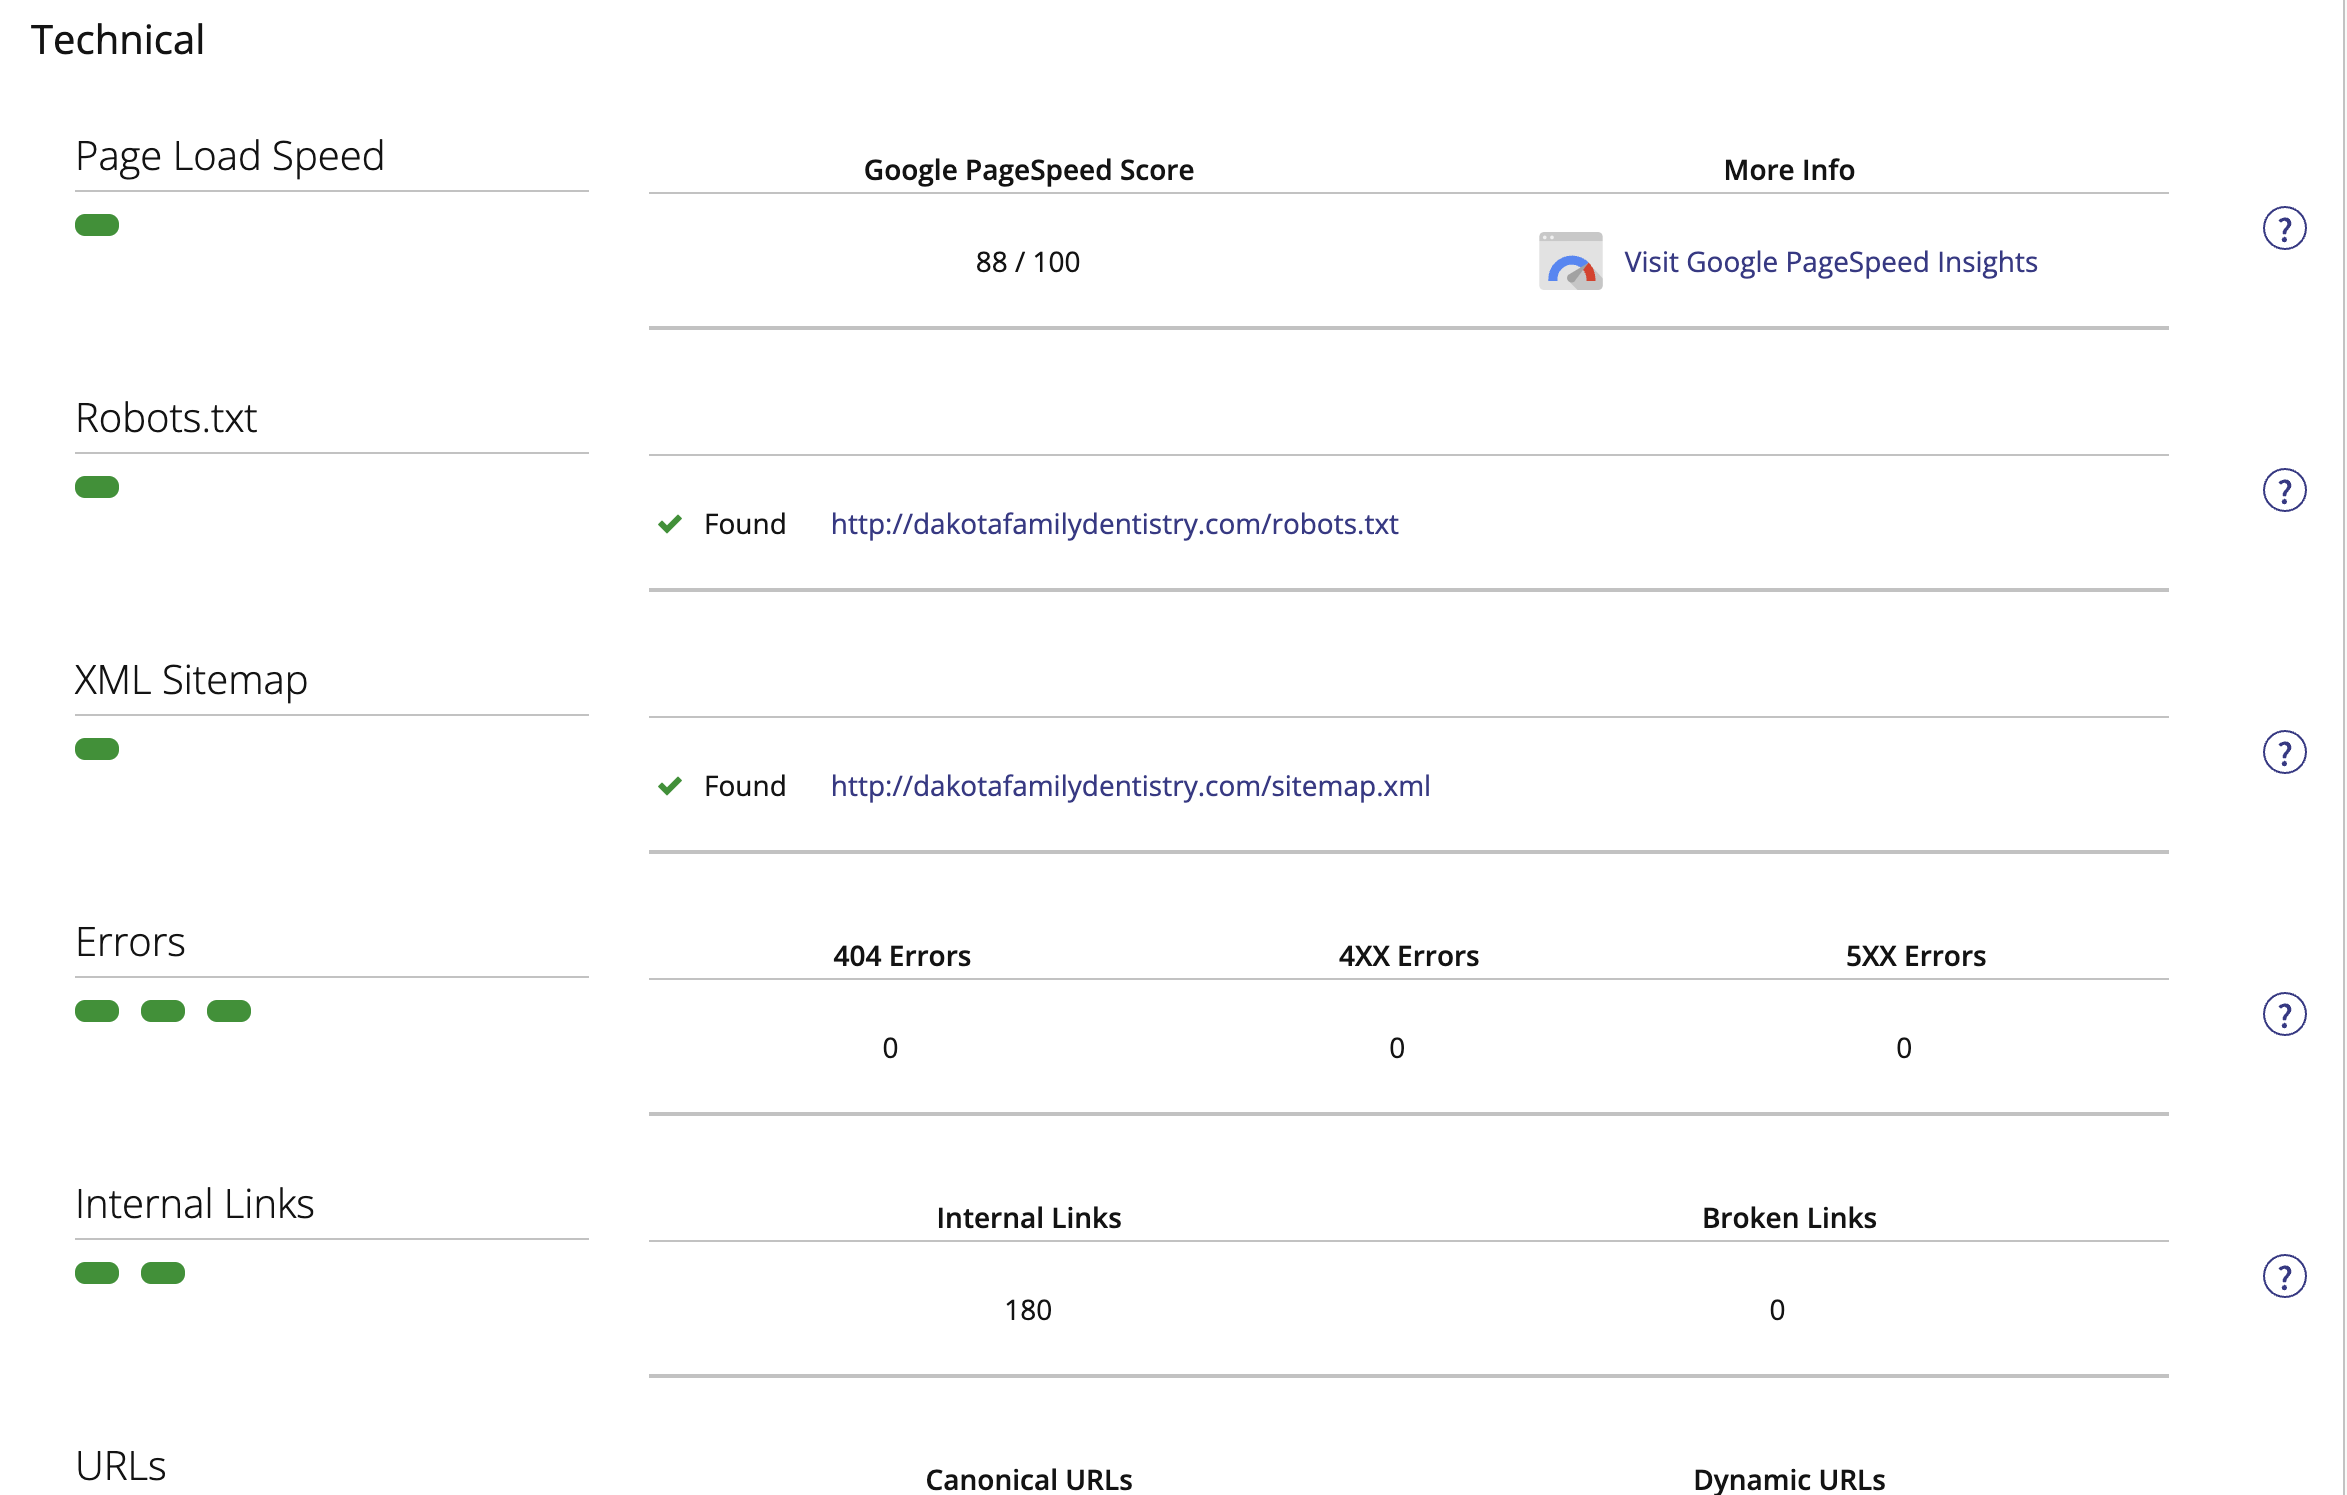
Task: Click the Internal Links column header
Action: 1029,1218
